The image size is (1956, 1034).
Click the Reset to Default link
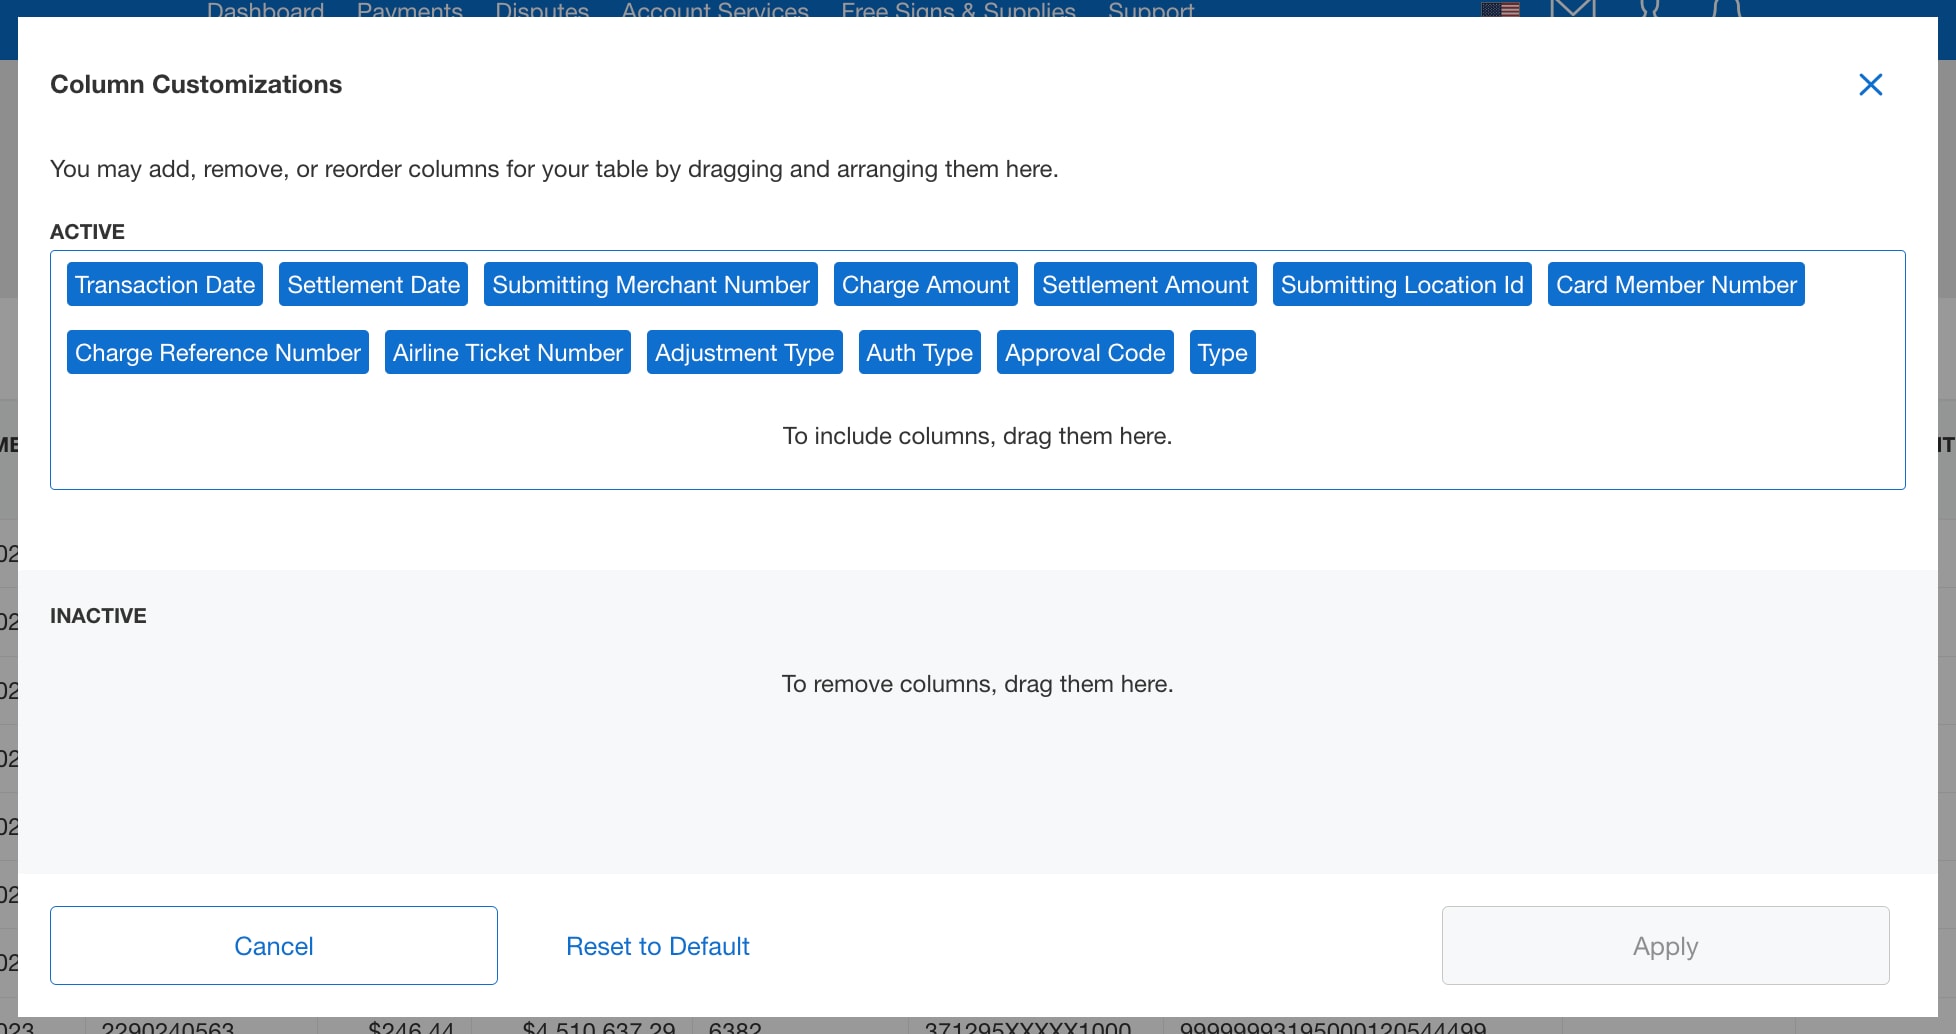coord(657,945)
